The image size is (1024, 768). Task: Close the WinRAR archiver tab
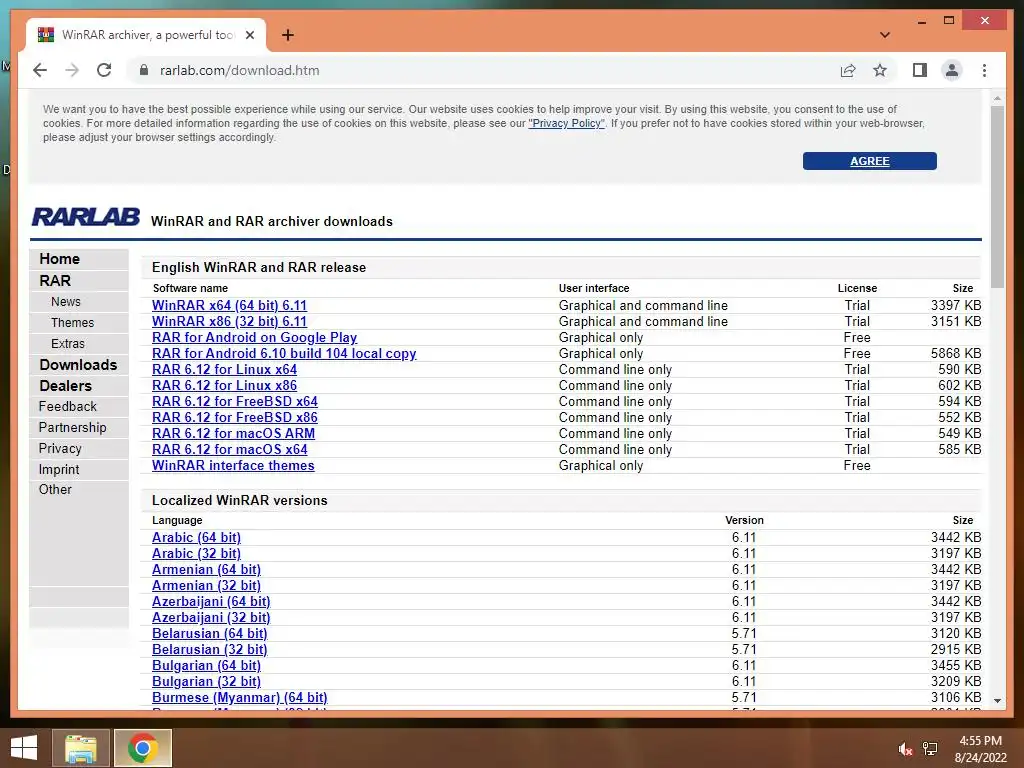tap(249, 35)
